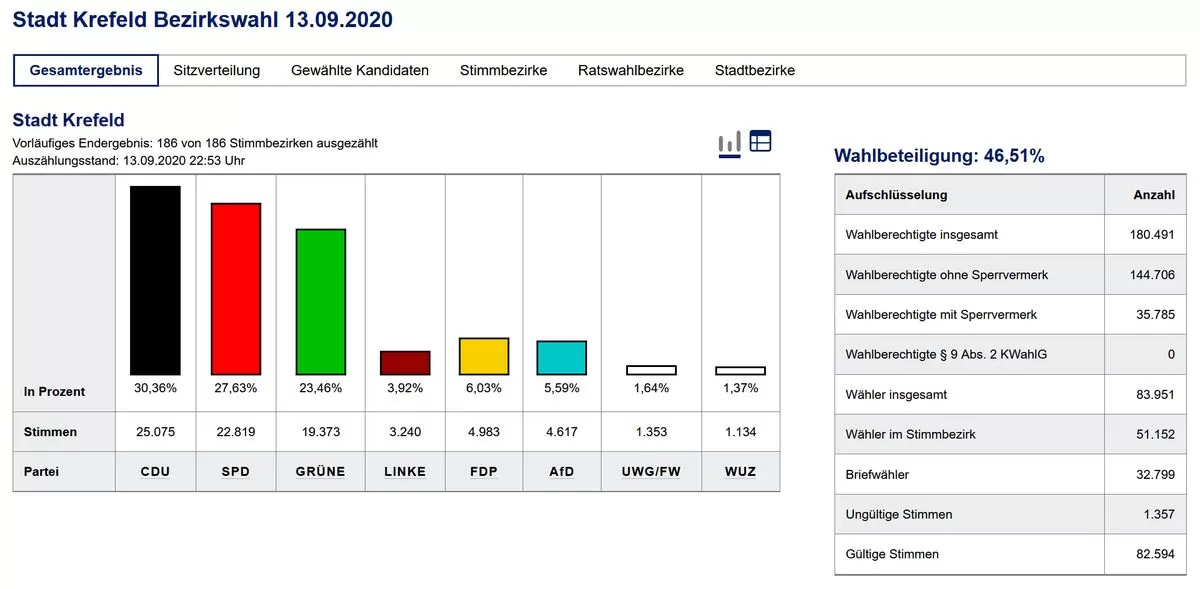Select the Gewählte Kandidaten tab
Viewport: 1200px width, 589px height.
click(x=360, y=70)
